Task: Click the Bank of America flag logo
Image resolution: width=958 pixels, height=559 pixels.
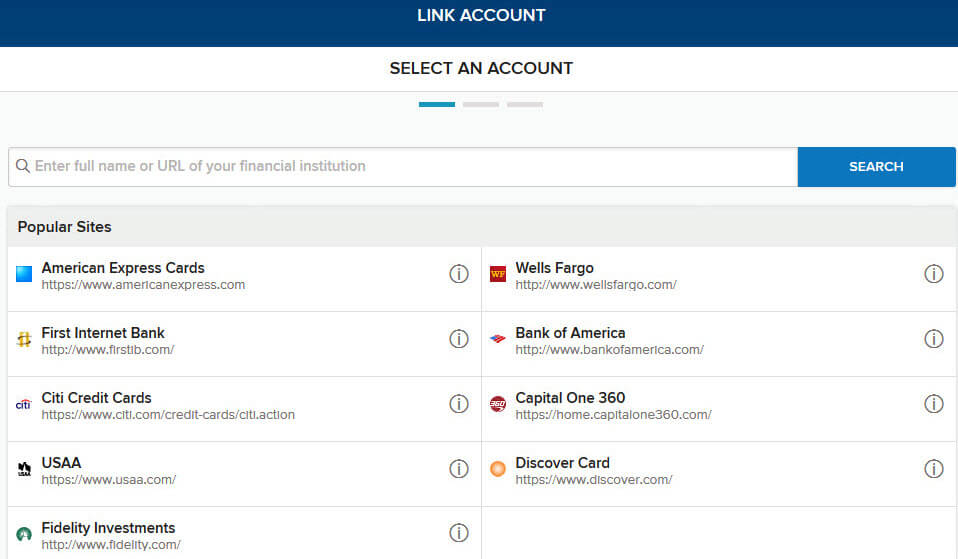Action: pyautogui.click(x=498, y=338)
